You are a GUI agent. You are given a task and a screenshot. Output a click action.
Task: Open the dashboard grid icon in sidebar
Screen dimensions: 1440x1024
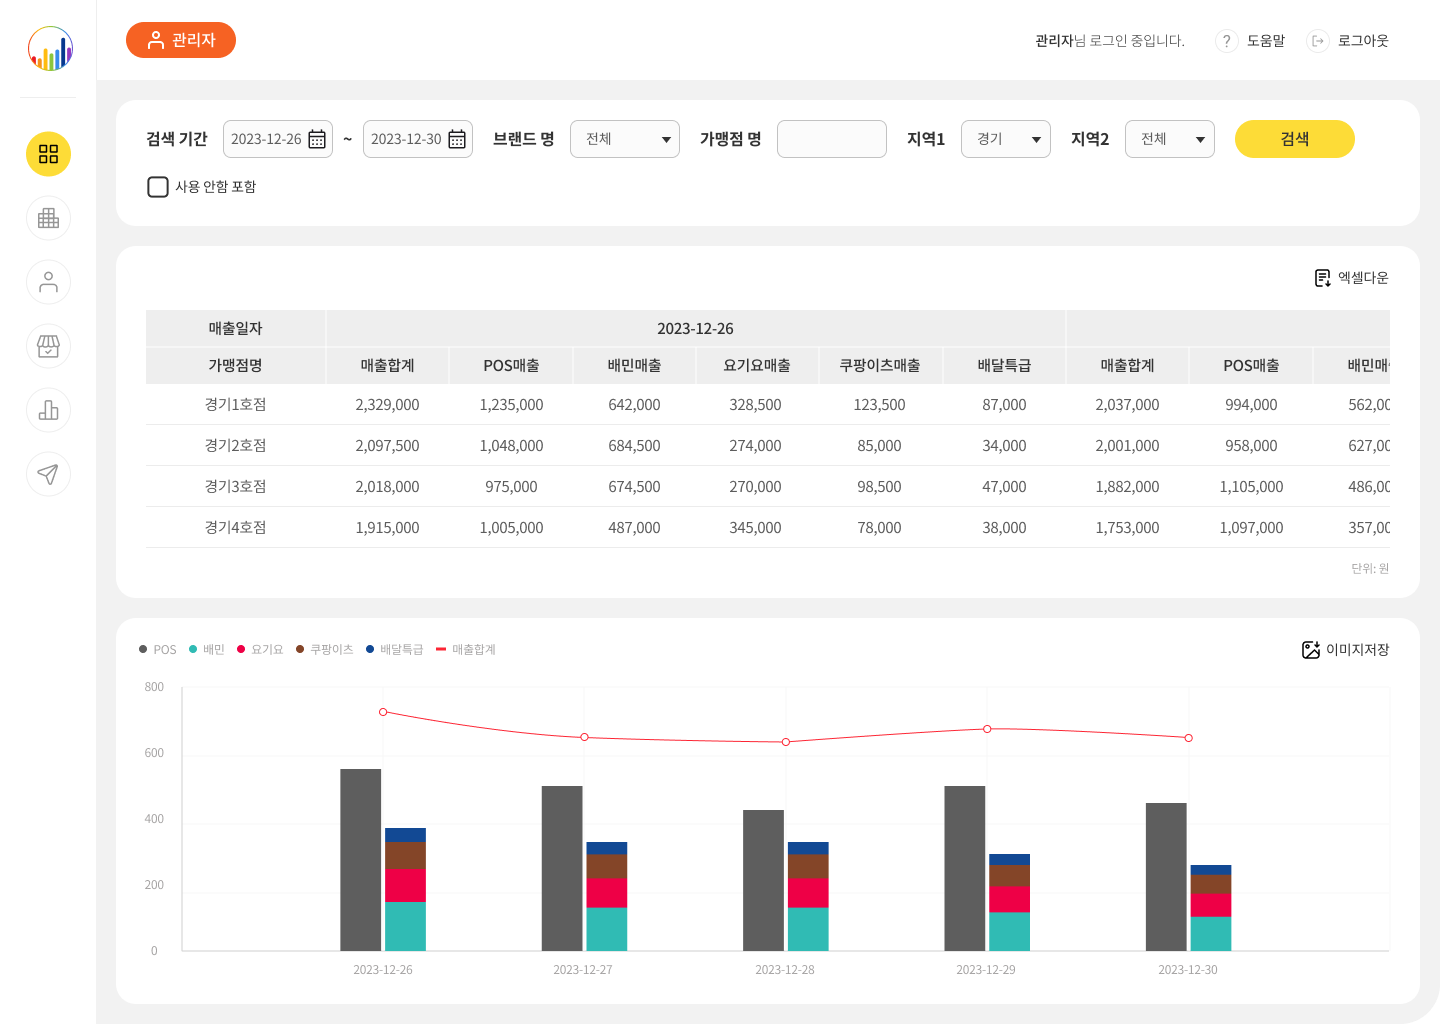tap(48, 154)
